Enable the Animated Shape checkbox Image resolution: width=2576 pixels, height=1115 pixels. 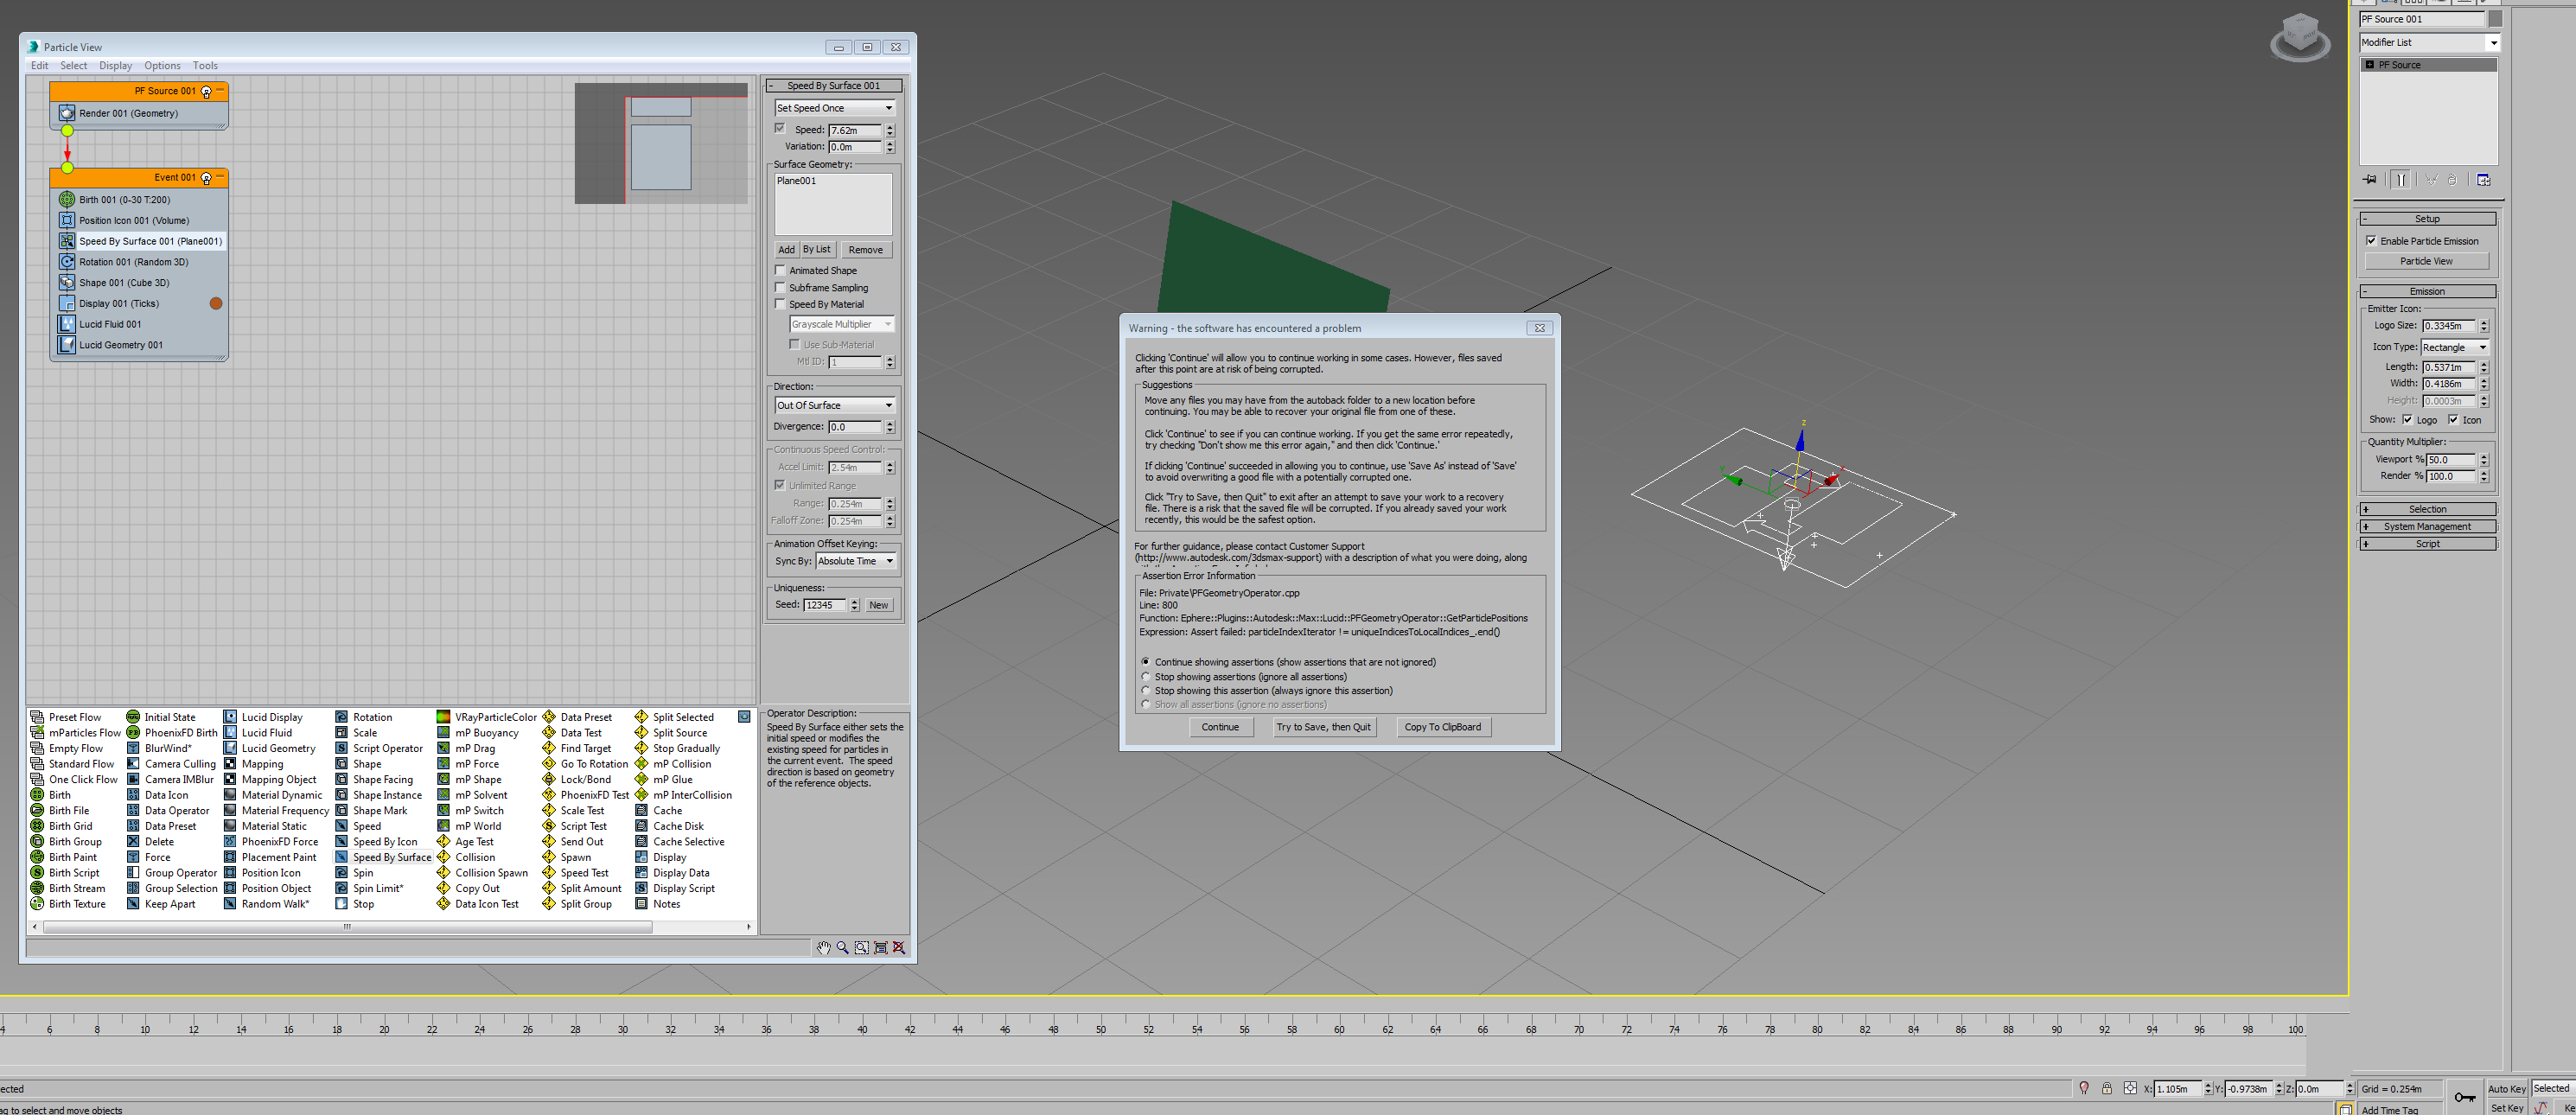(x=781, y=270)
